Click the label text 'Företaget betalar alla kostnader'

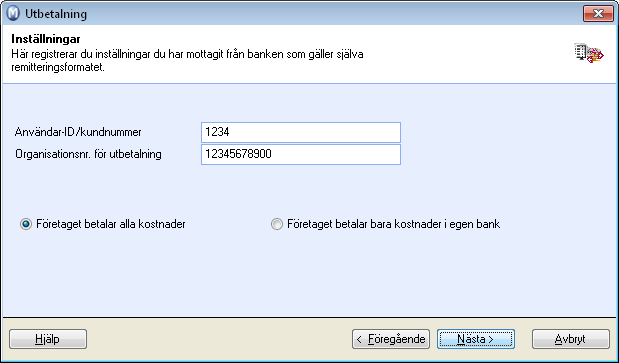click(x=111, y=225)
